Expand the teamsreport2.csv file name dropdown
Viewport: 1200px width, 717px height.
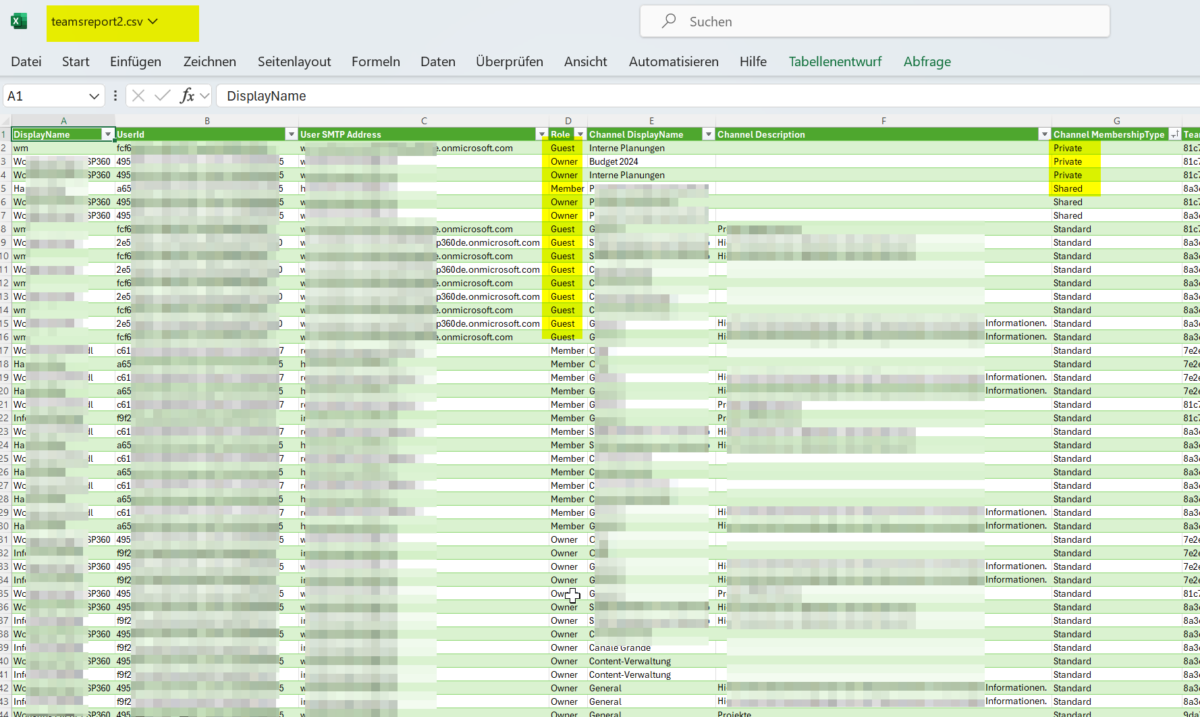(151, 21)
